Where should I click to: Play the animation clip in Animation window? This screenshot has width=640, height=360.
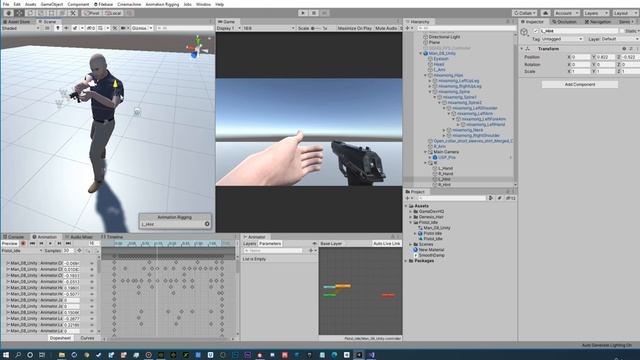[x=50, y=243]
